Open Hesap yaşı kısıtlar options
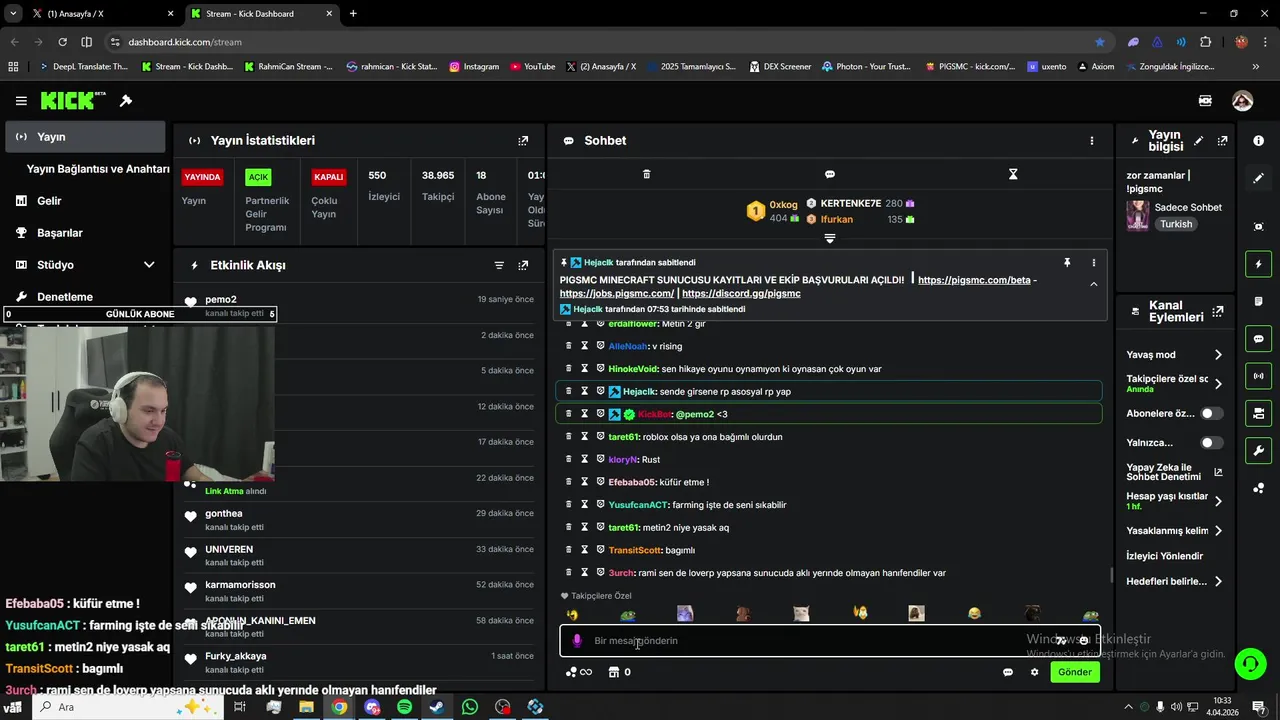1280x720 pixels. click(1218, 501)
